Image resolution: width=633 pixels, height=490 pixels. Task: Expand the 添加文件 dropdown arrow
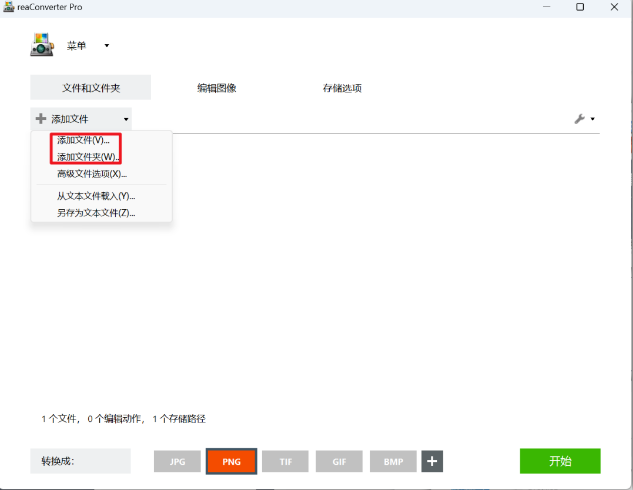tap(126, 119)
